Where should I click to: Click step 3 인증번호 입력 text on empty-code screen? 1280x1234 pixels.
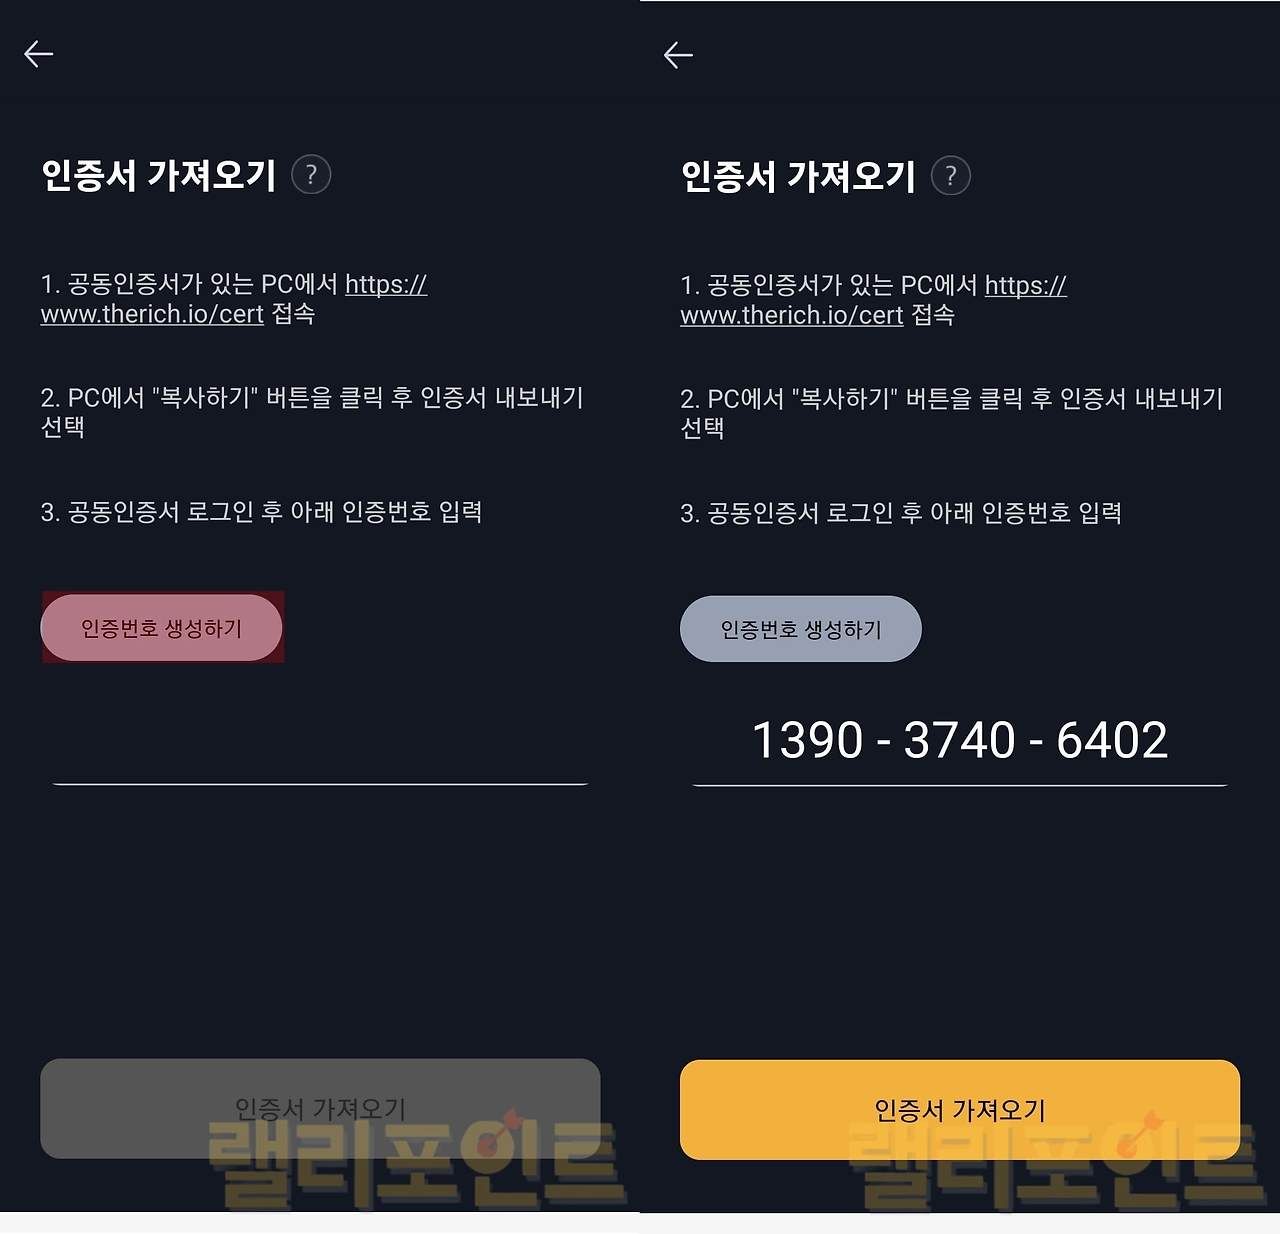(x=261, y=512)
